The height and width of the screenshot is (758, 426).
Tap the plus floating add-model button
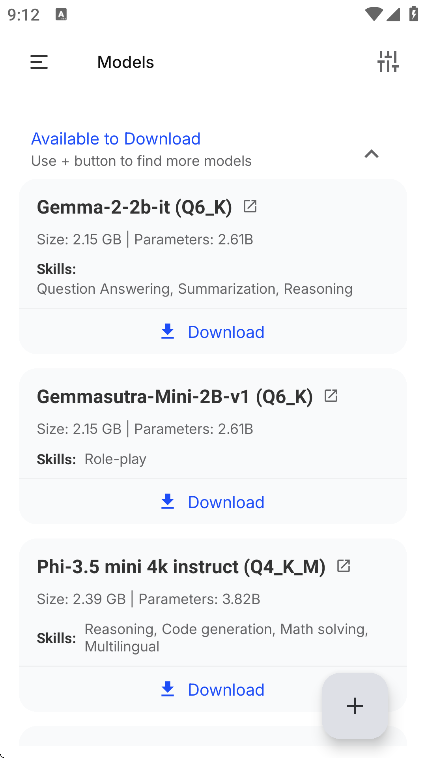coord(355,706)
